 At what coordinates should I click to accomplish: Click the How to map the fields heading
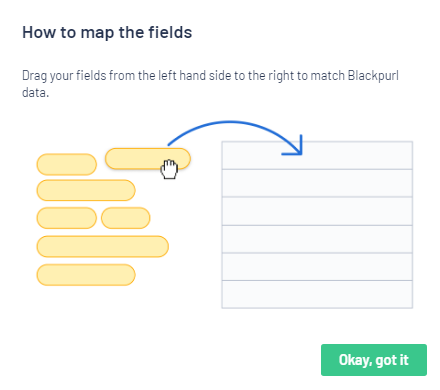click(x=107, y=33)
